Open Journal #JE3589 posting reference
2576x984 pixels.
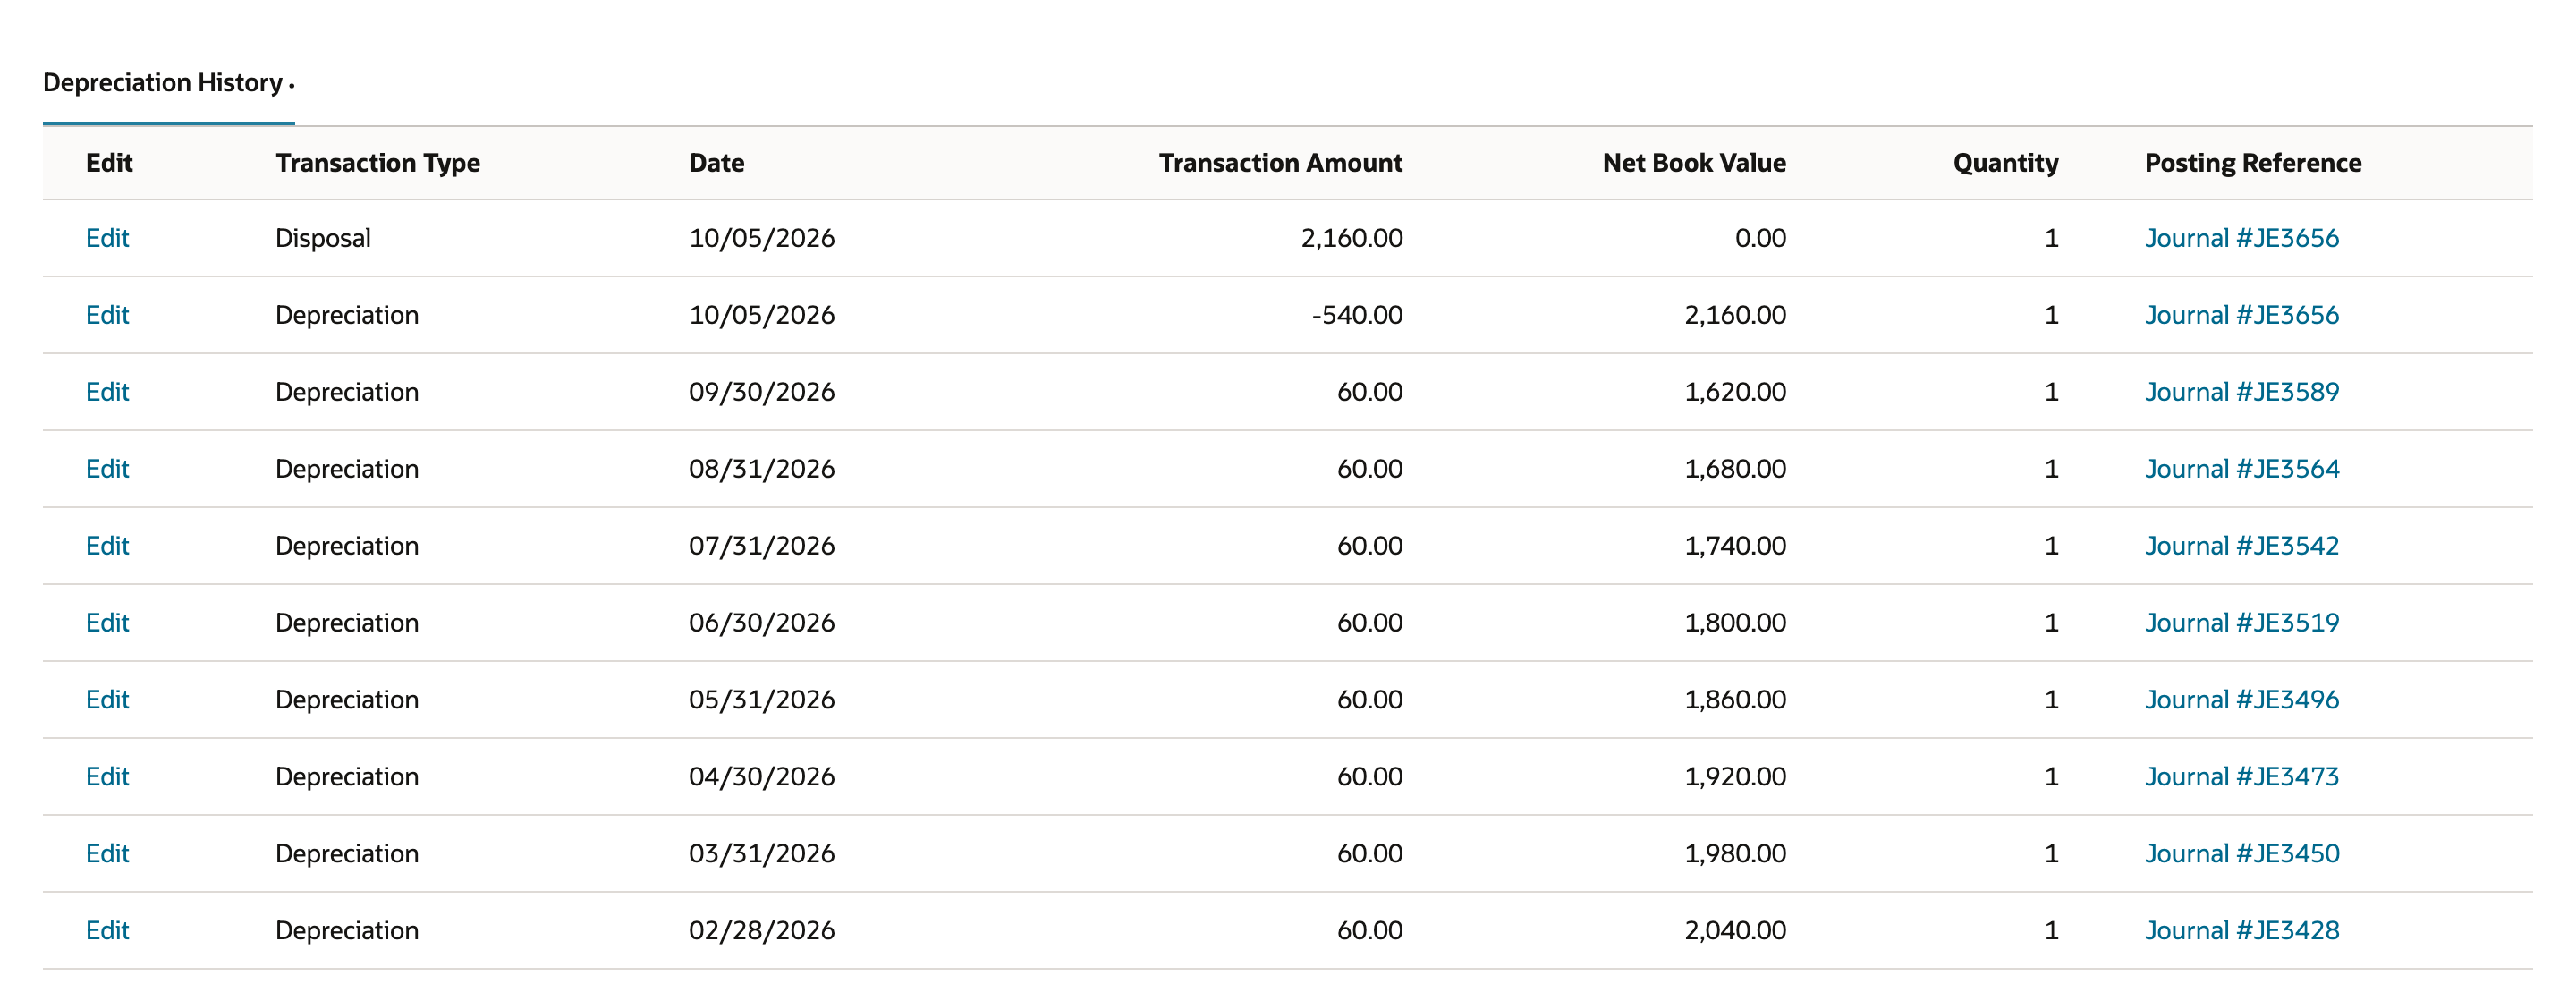pyautogui.click(x=2241, y=392)
